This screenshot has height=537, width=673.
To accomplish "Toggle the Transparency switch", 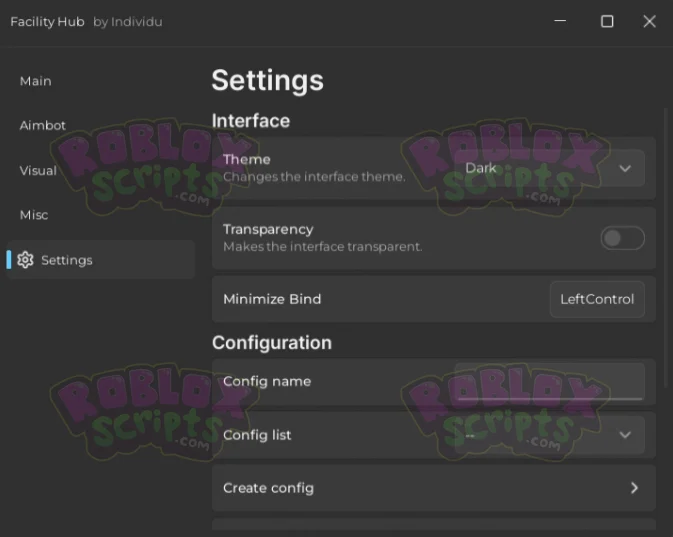I will tap(622, 238).
